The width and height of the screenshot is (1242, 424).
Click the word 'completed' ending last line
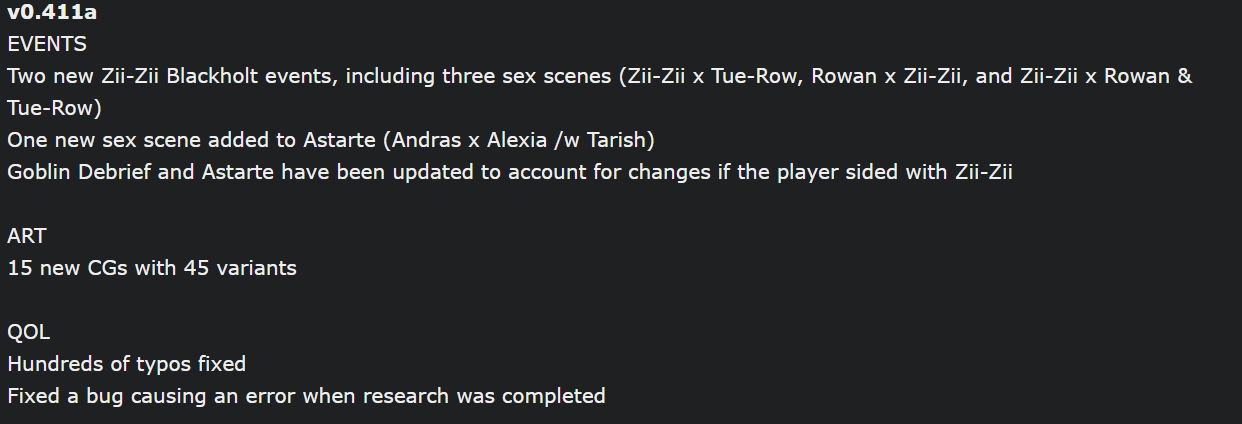click(553, 396)
